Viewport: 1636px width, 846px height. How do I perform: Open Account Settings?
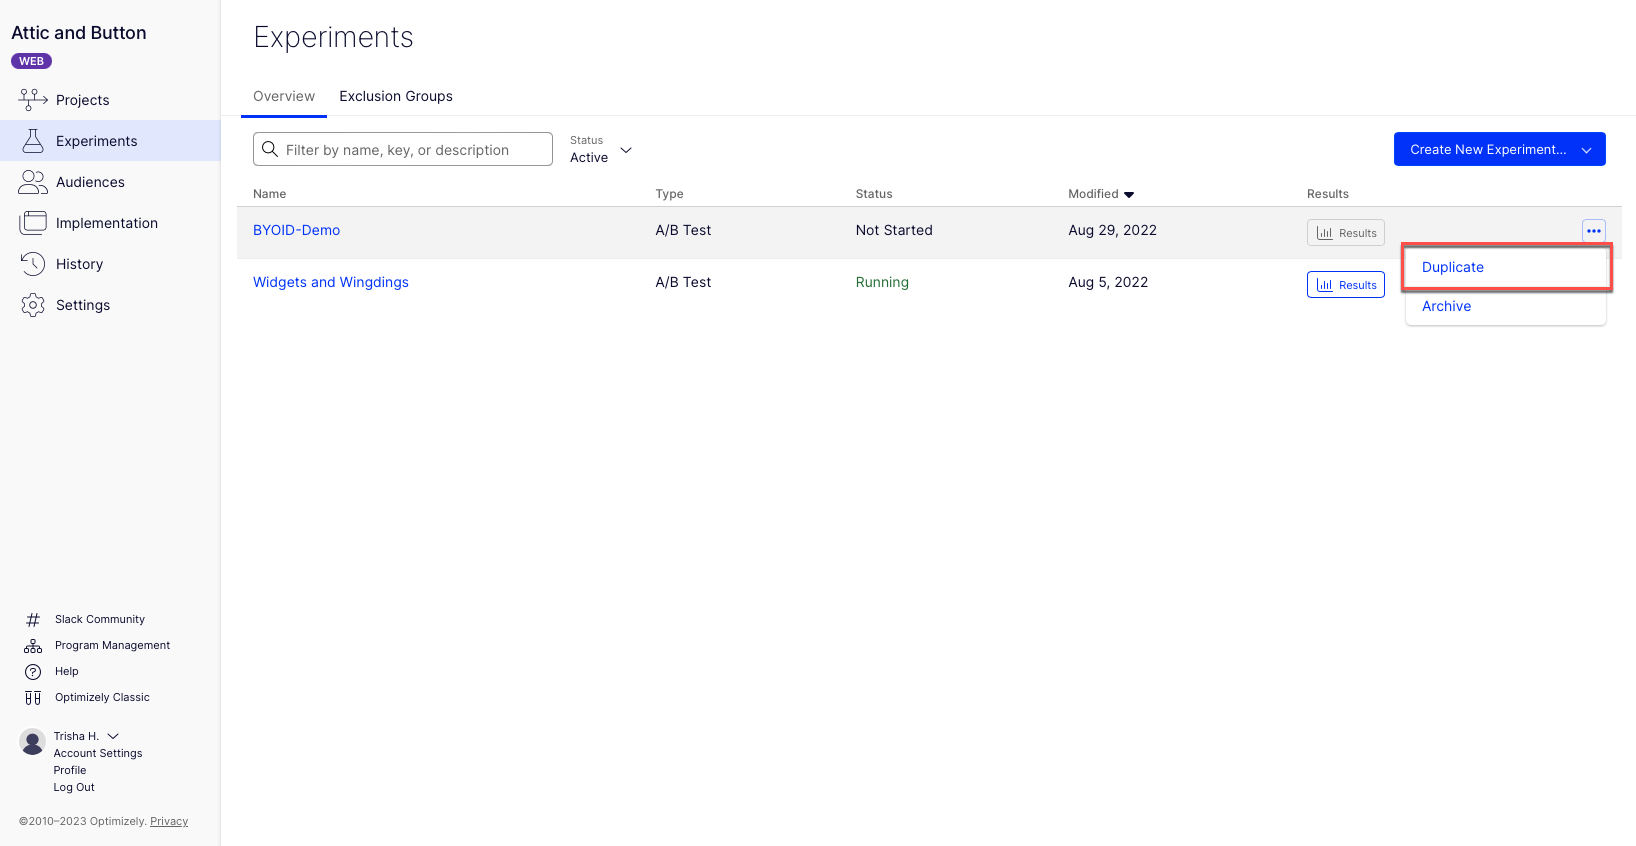pos(98,753)
